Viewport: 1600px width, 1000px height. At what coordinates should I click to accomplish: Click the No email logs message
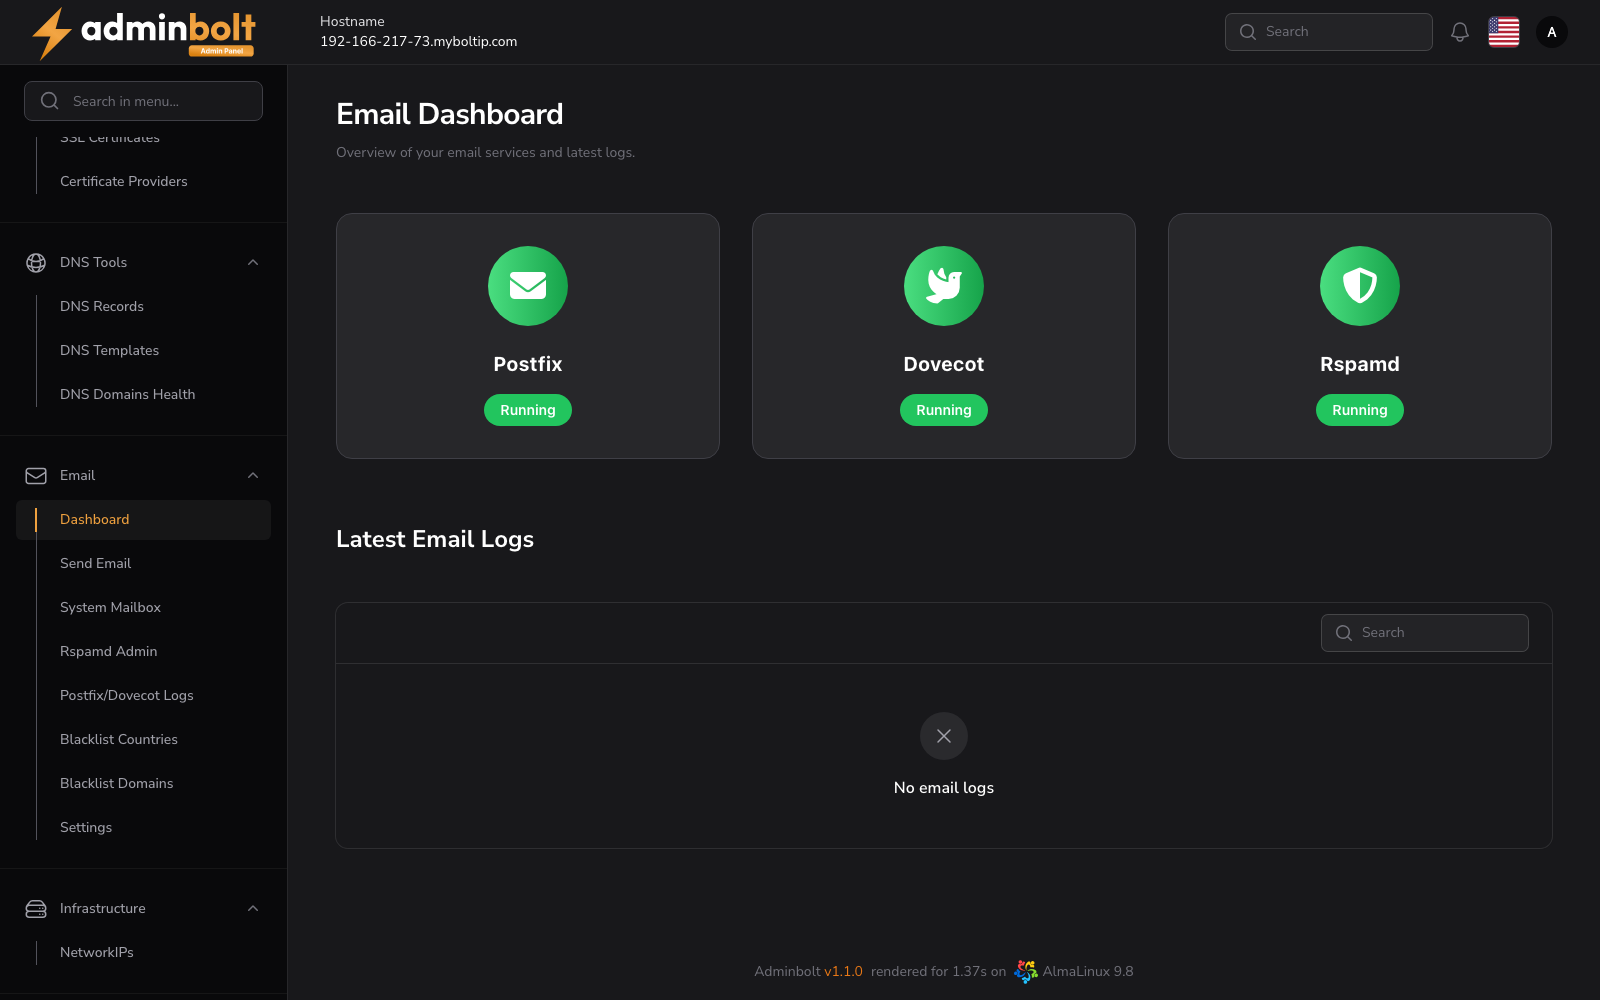click(944, 788)
